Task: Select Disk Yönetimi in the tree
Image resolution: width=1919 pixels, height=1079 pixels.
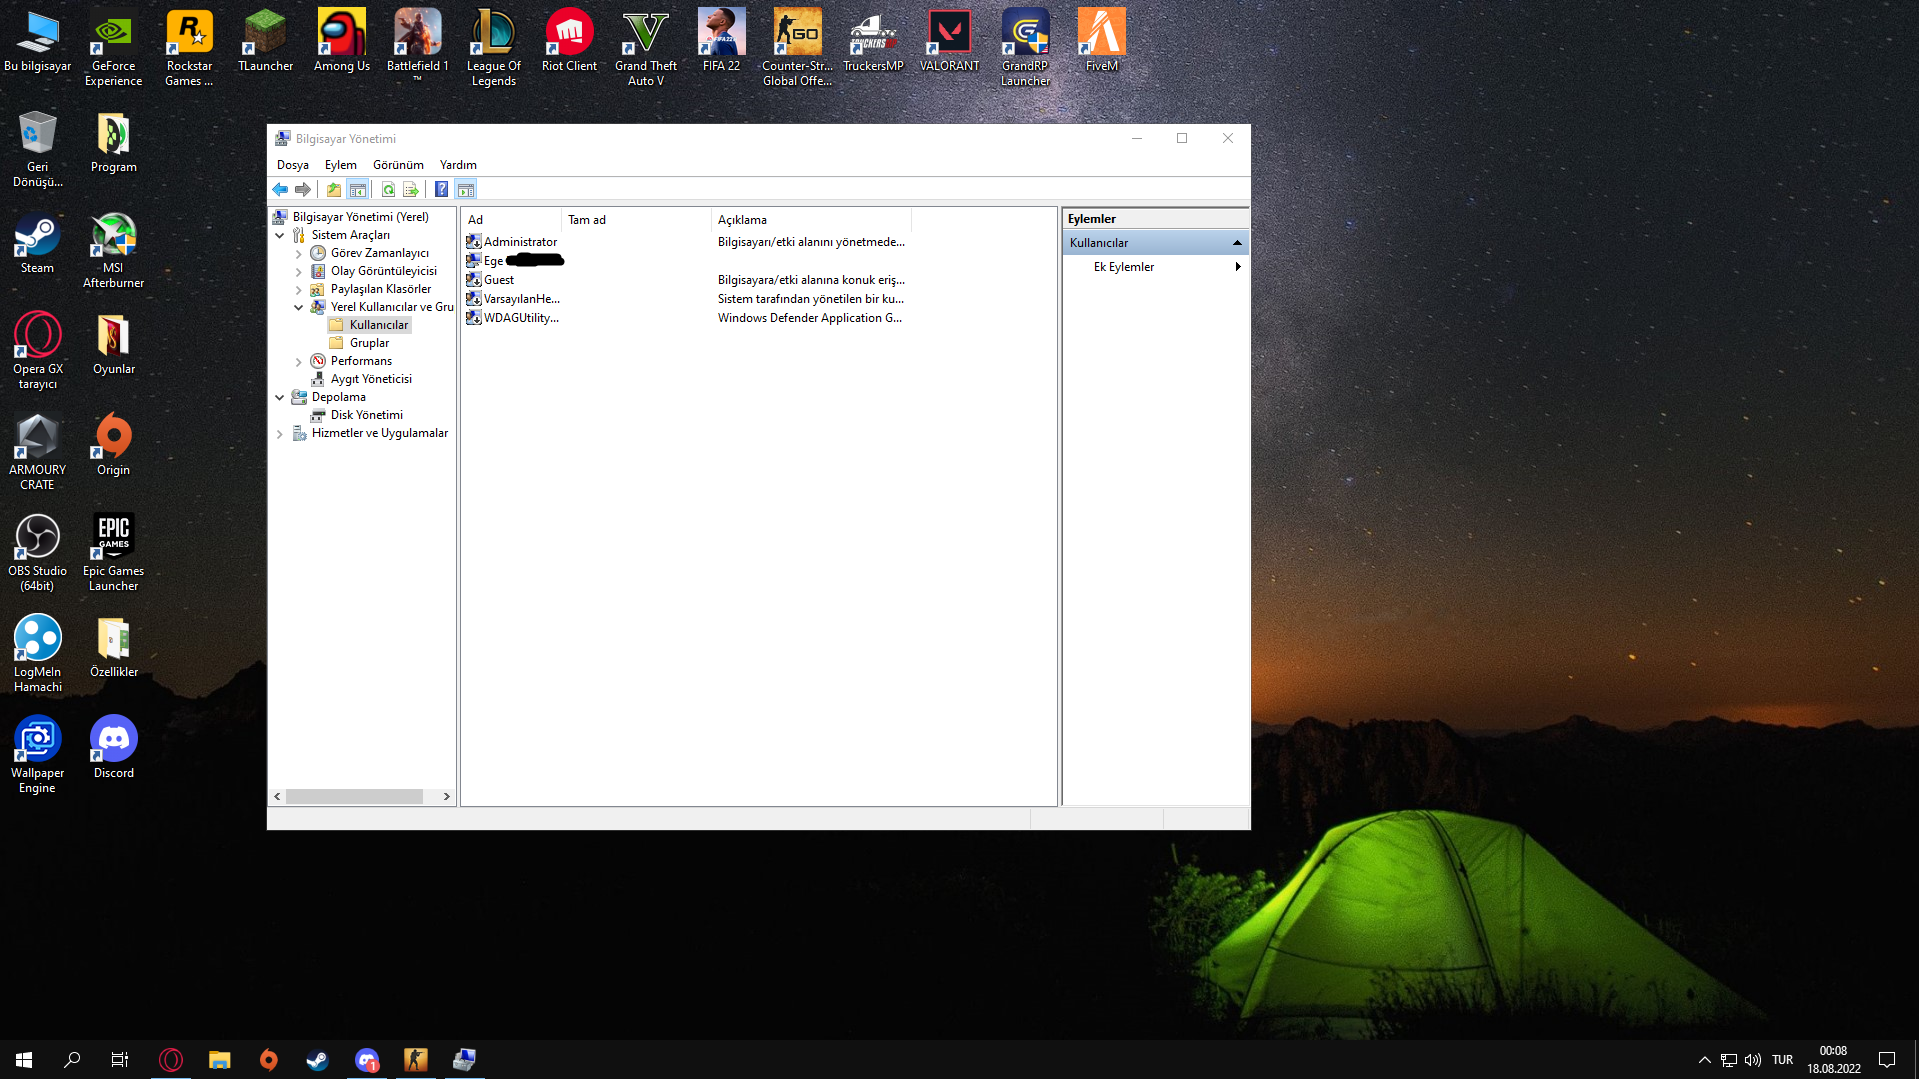Action: click(x=366, y=415)
